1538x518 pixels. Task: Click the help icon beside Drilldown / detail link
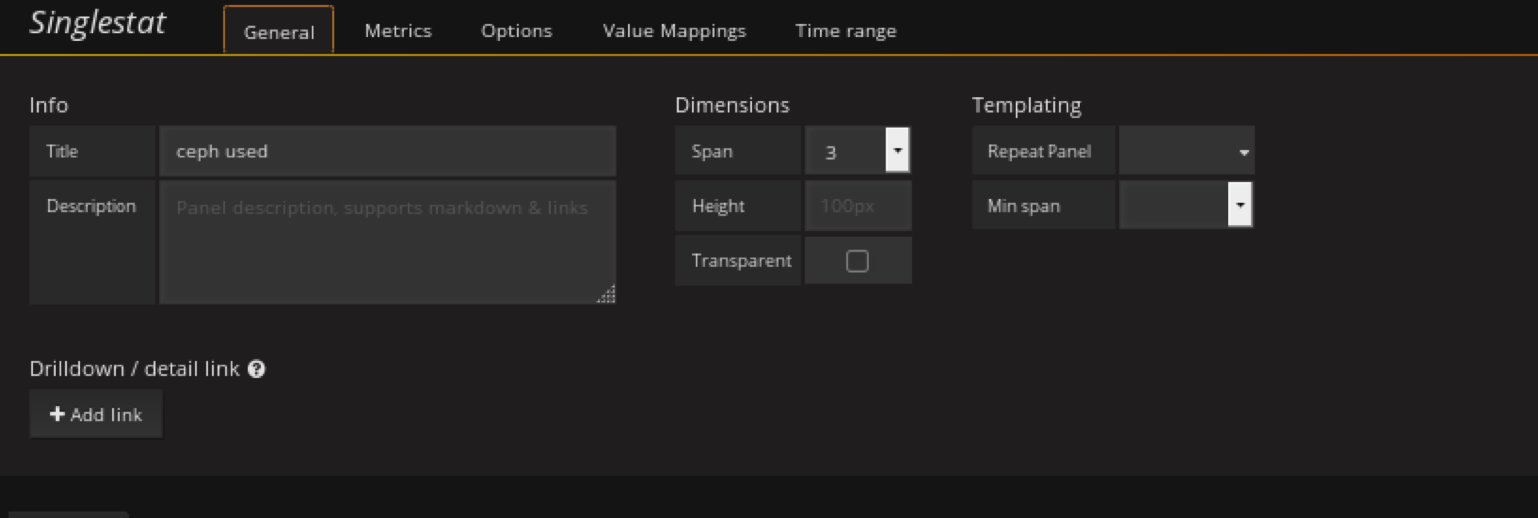[256, 369]
